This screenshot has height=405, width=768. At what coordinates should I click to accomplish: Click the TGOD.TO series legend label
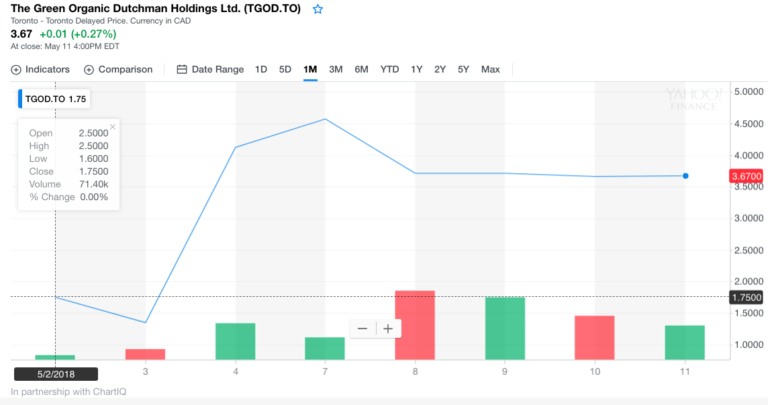pos(52,100)
